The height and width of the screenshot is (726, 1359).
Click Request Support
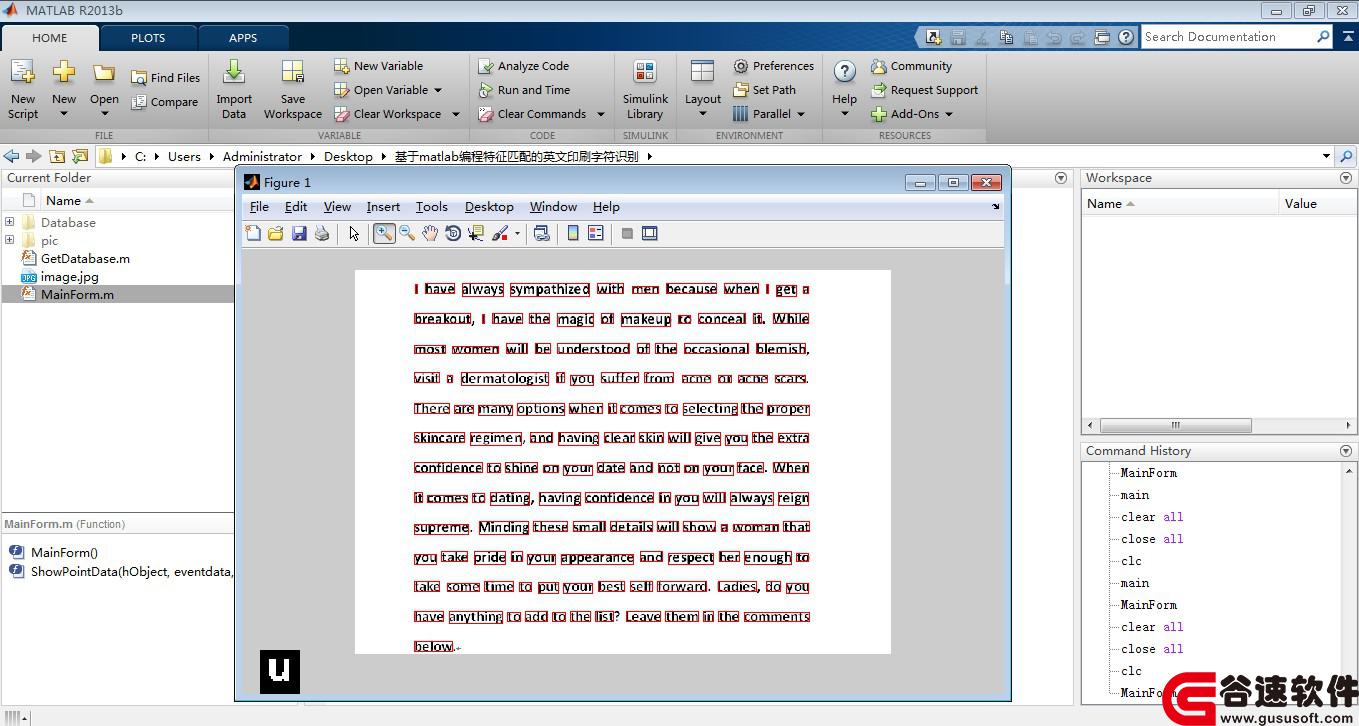(x=924, y=90)
